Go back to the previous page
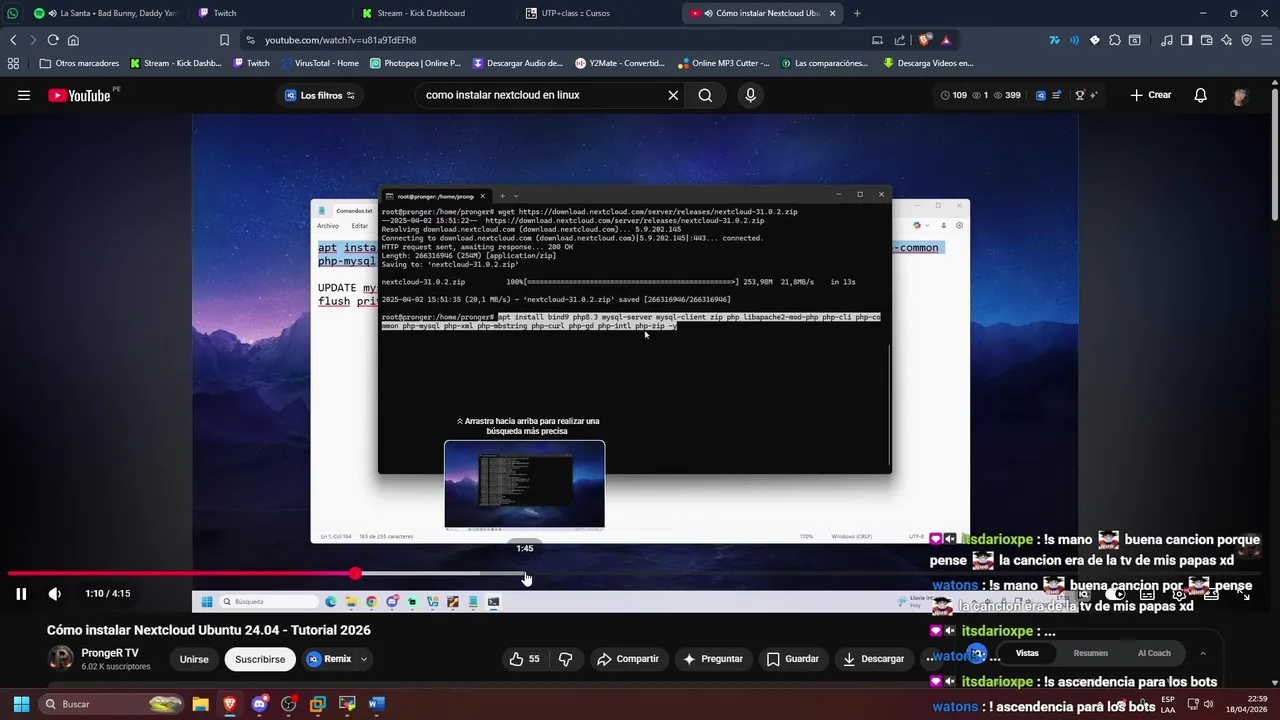Screen dimensions: 1280x720 [13, 40]
